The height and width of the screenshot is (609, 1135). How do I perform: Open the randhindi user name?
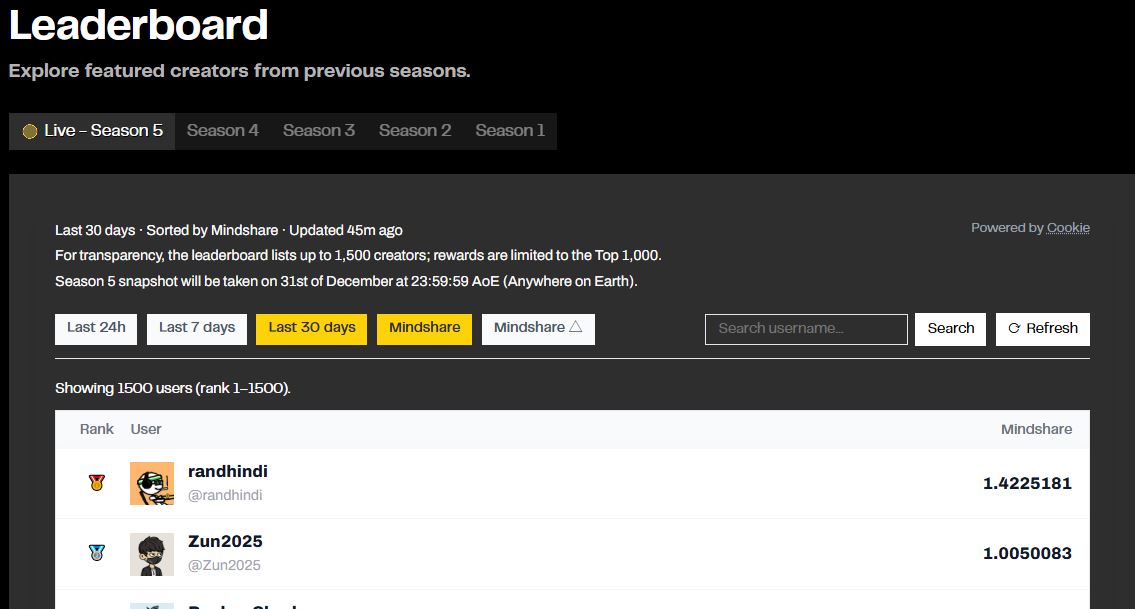coord(228,471)
